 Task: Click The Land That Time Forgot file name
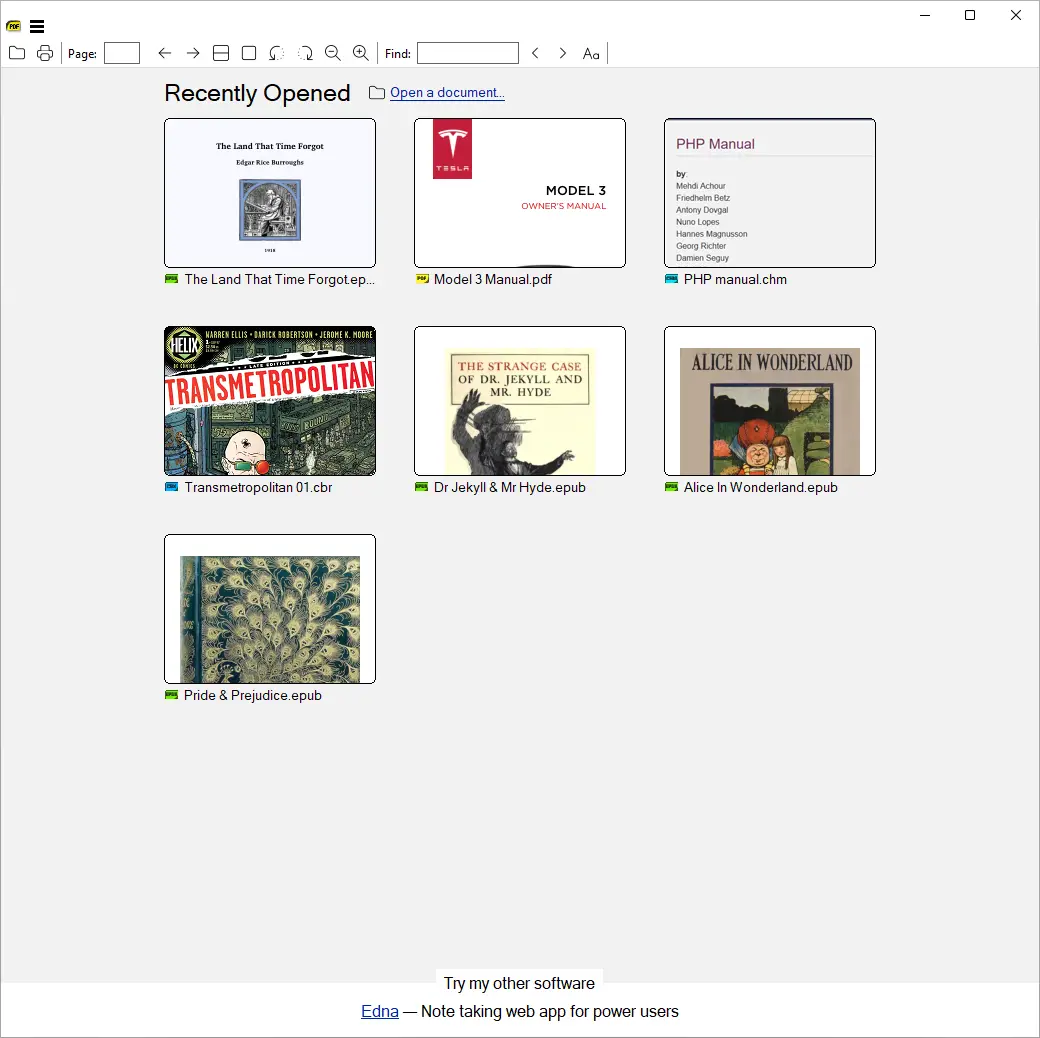click(x=279, y=279)
